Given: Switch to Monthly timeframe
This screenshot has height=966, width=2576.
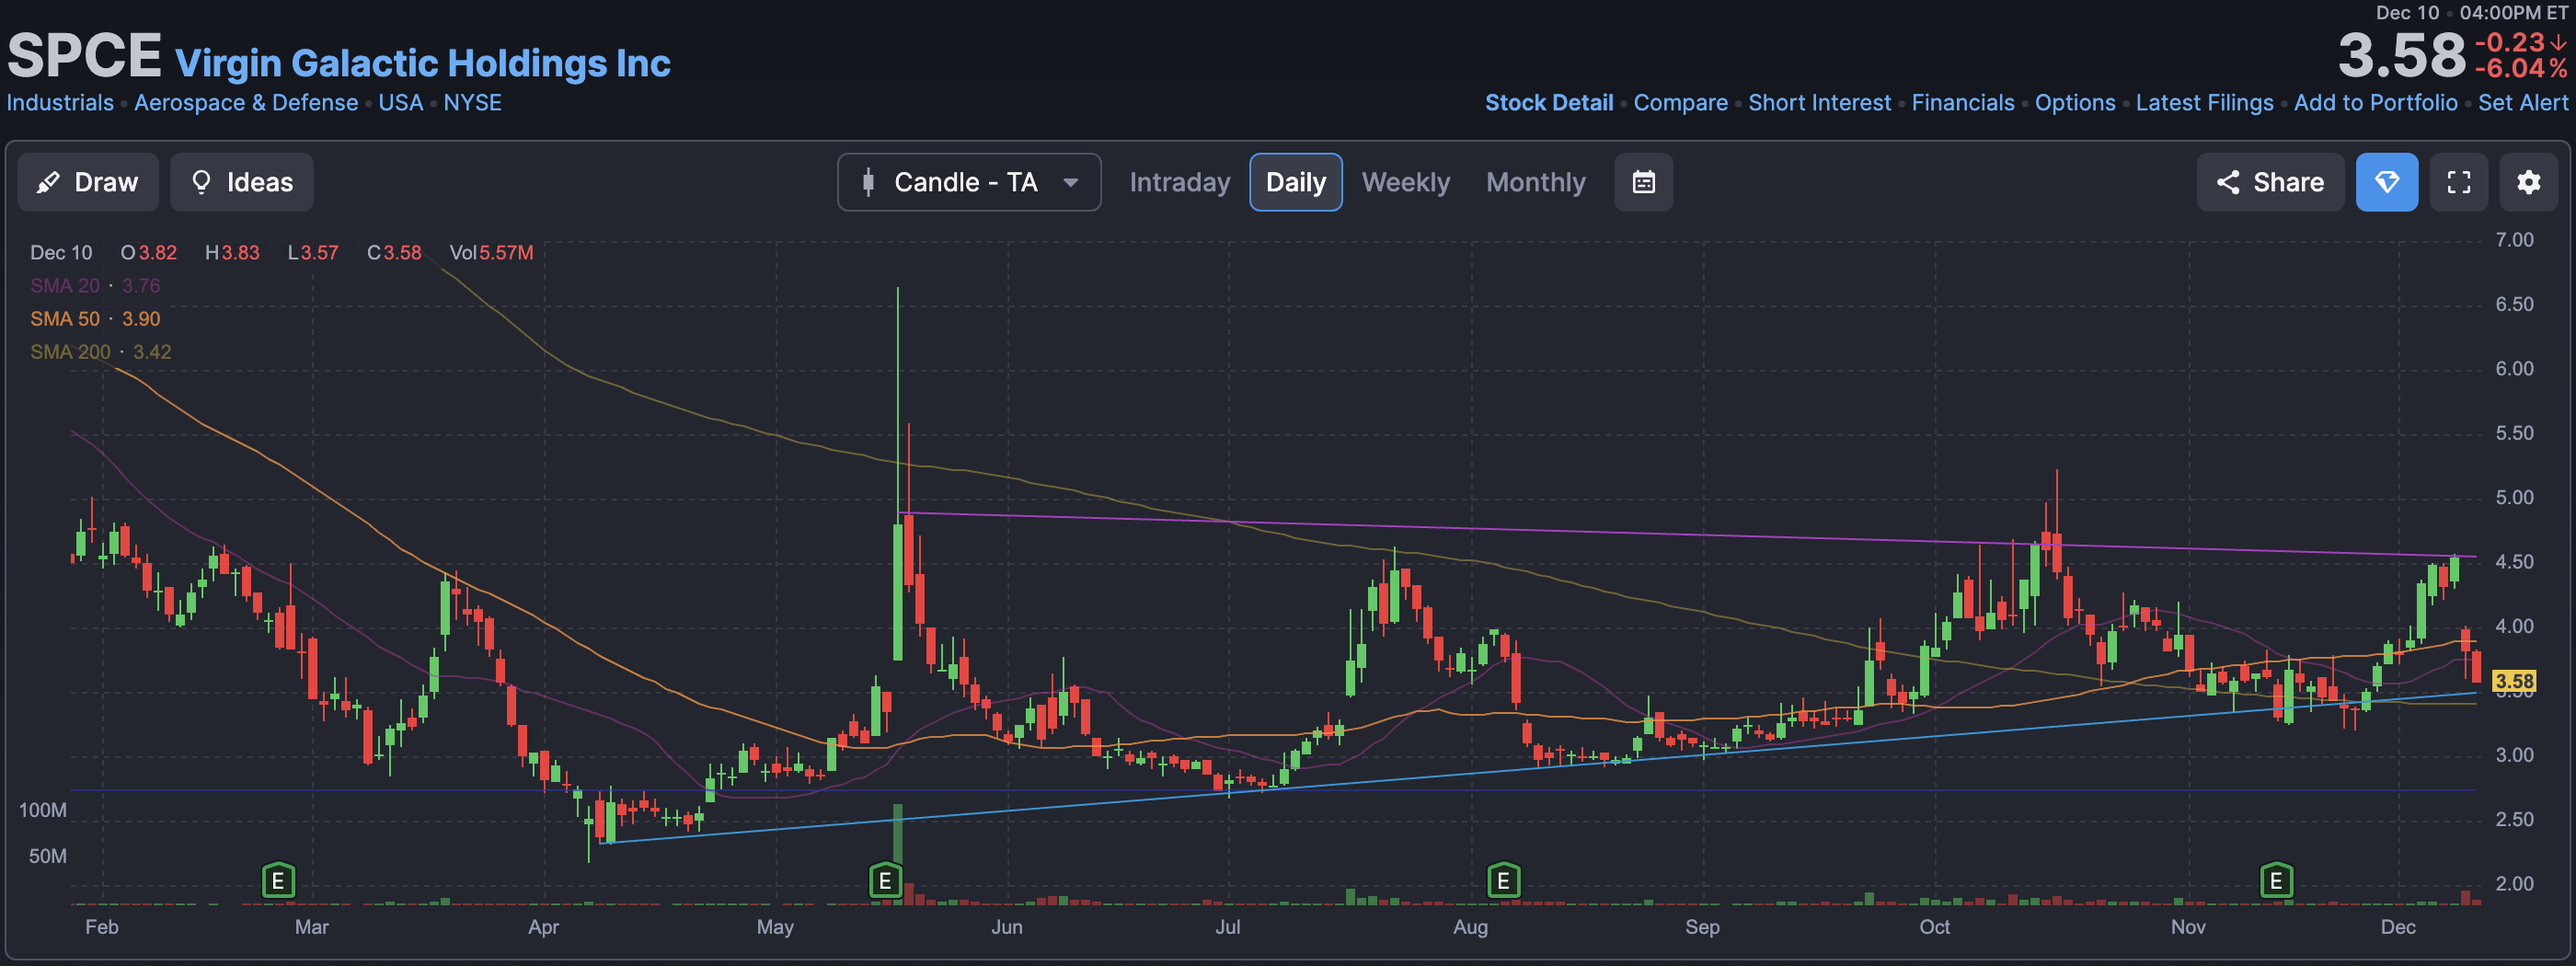Looking at the screenshot, I should [x=1536, y=182].
